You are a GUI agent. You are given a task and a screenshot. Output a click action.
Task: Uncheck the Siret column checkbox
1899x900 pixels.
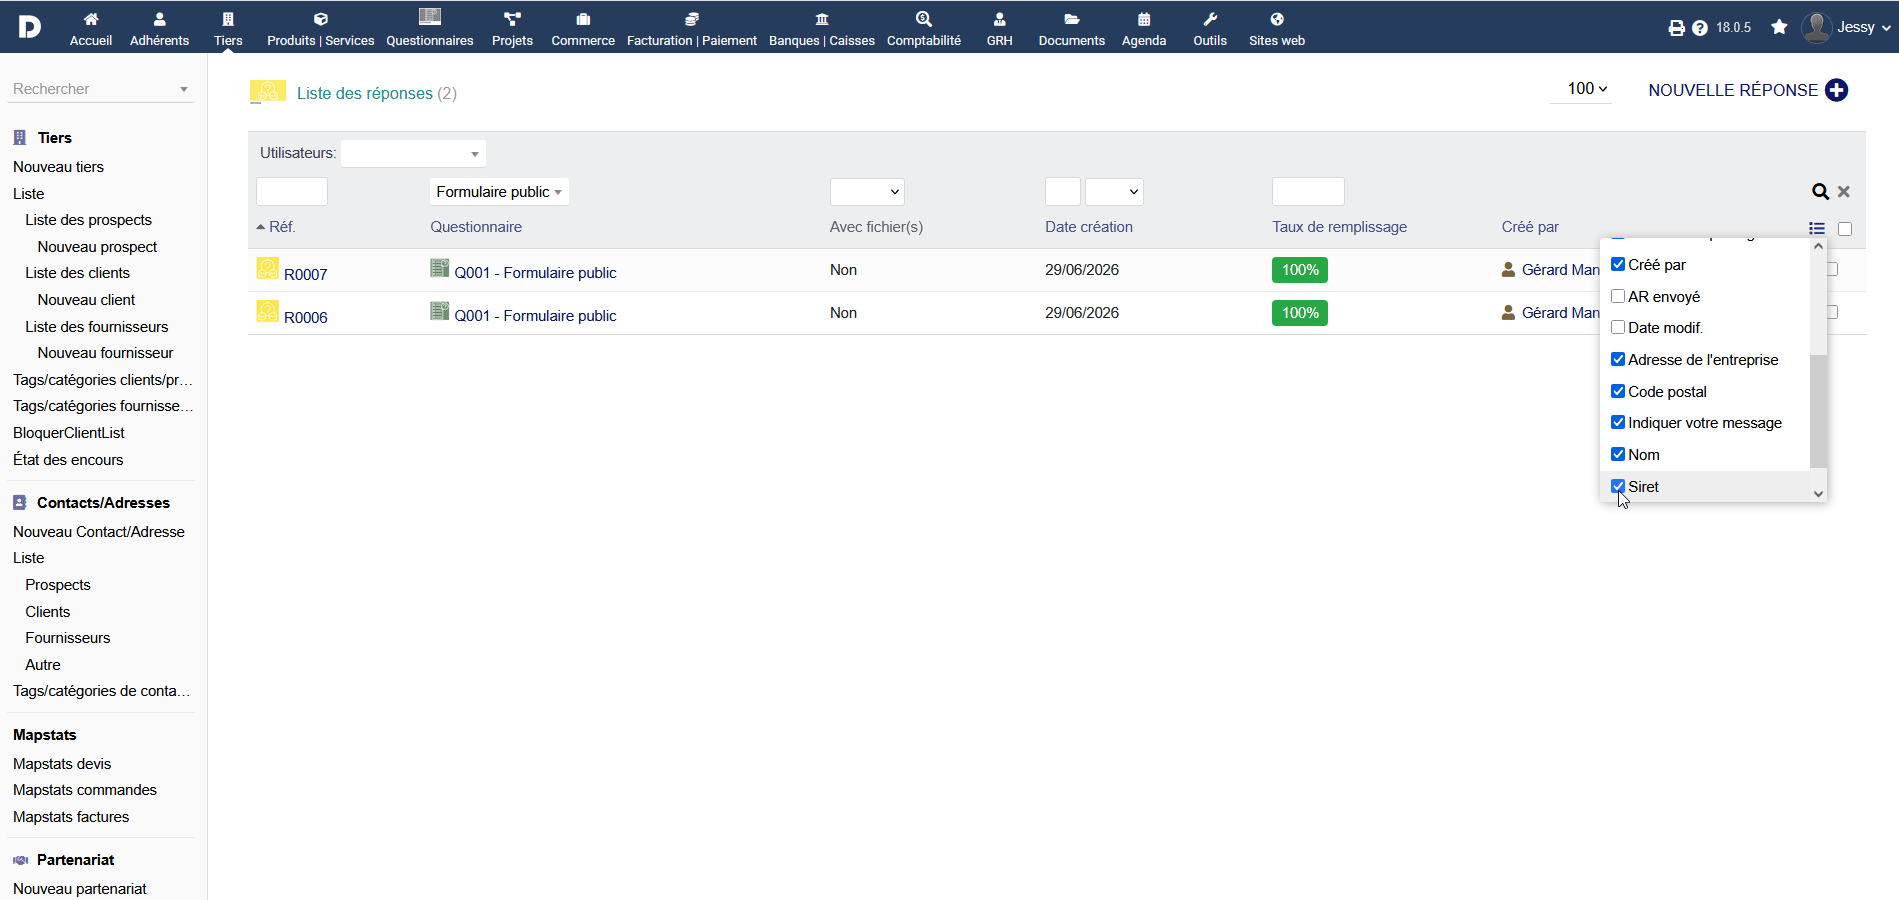(1618, 486)
